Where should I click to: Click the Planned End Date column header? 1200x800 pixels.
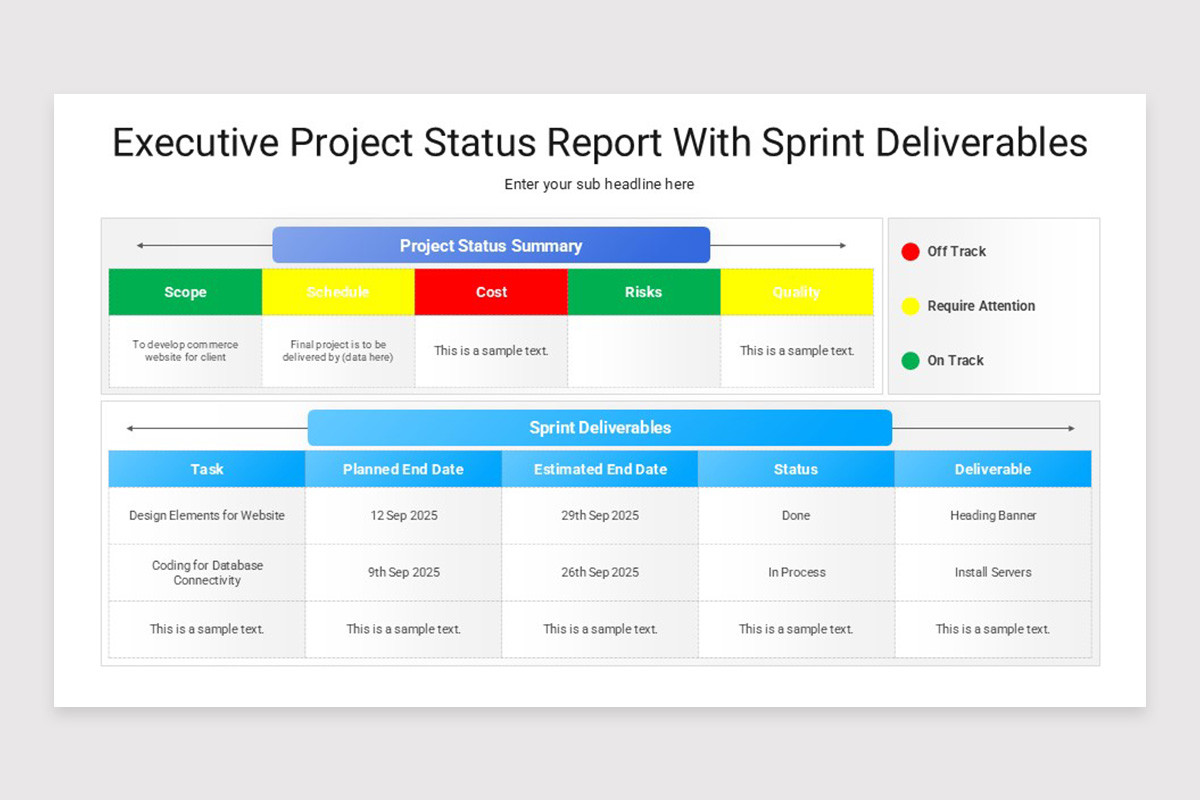[403, 468]
